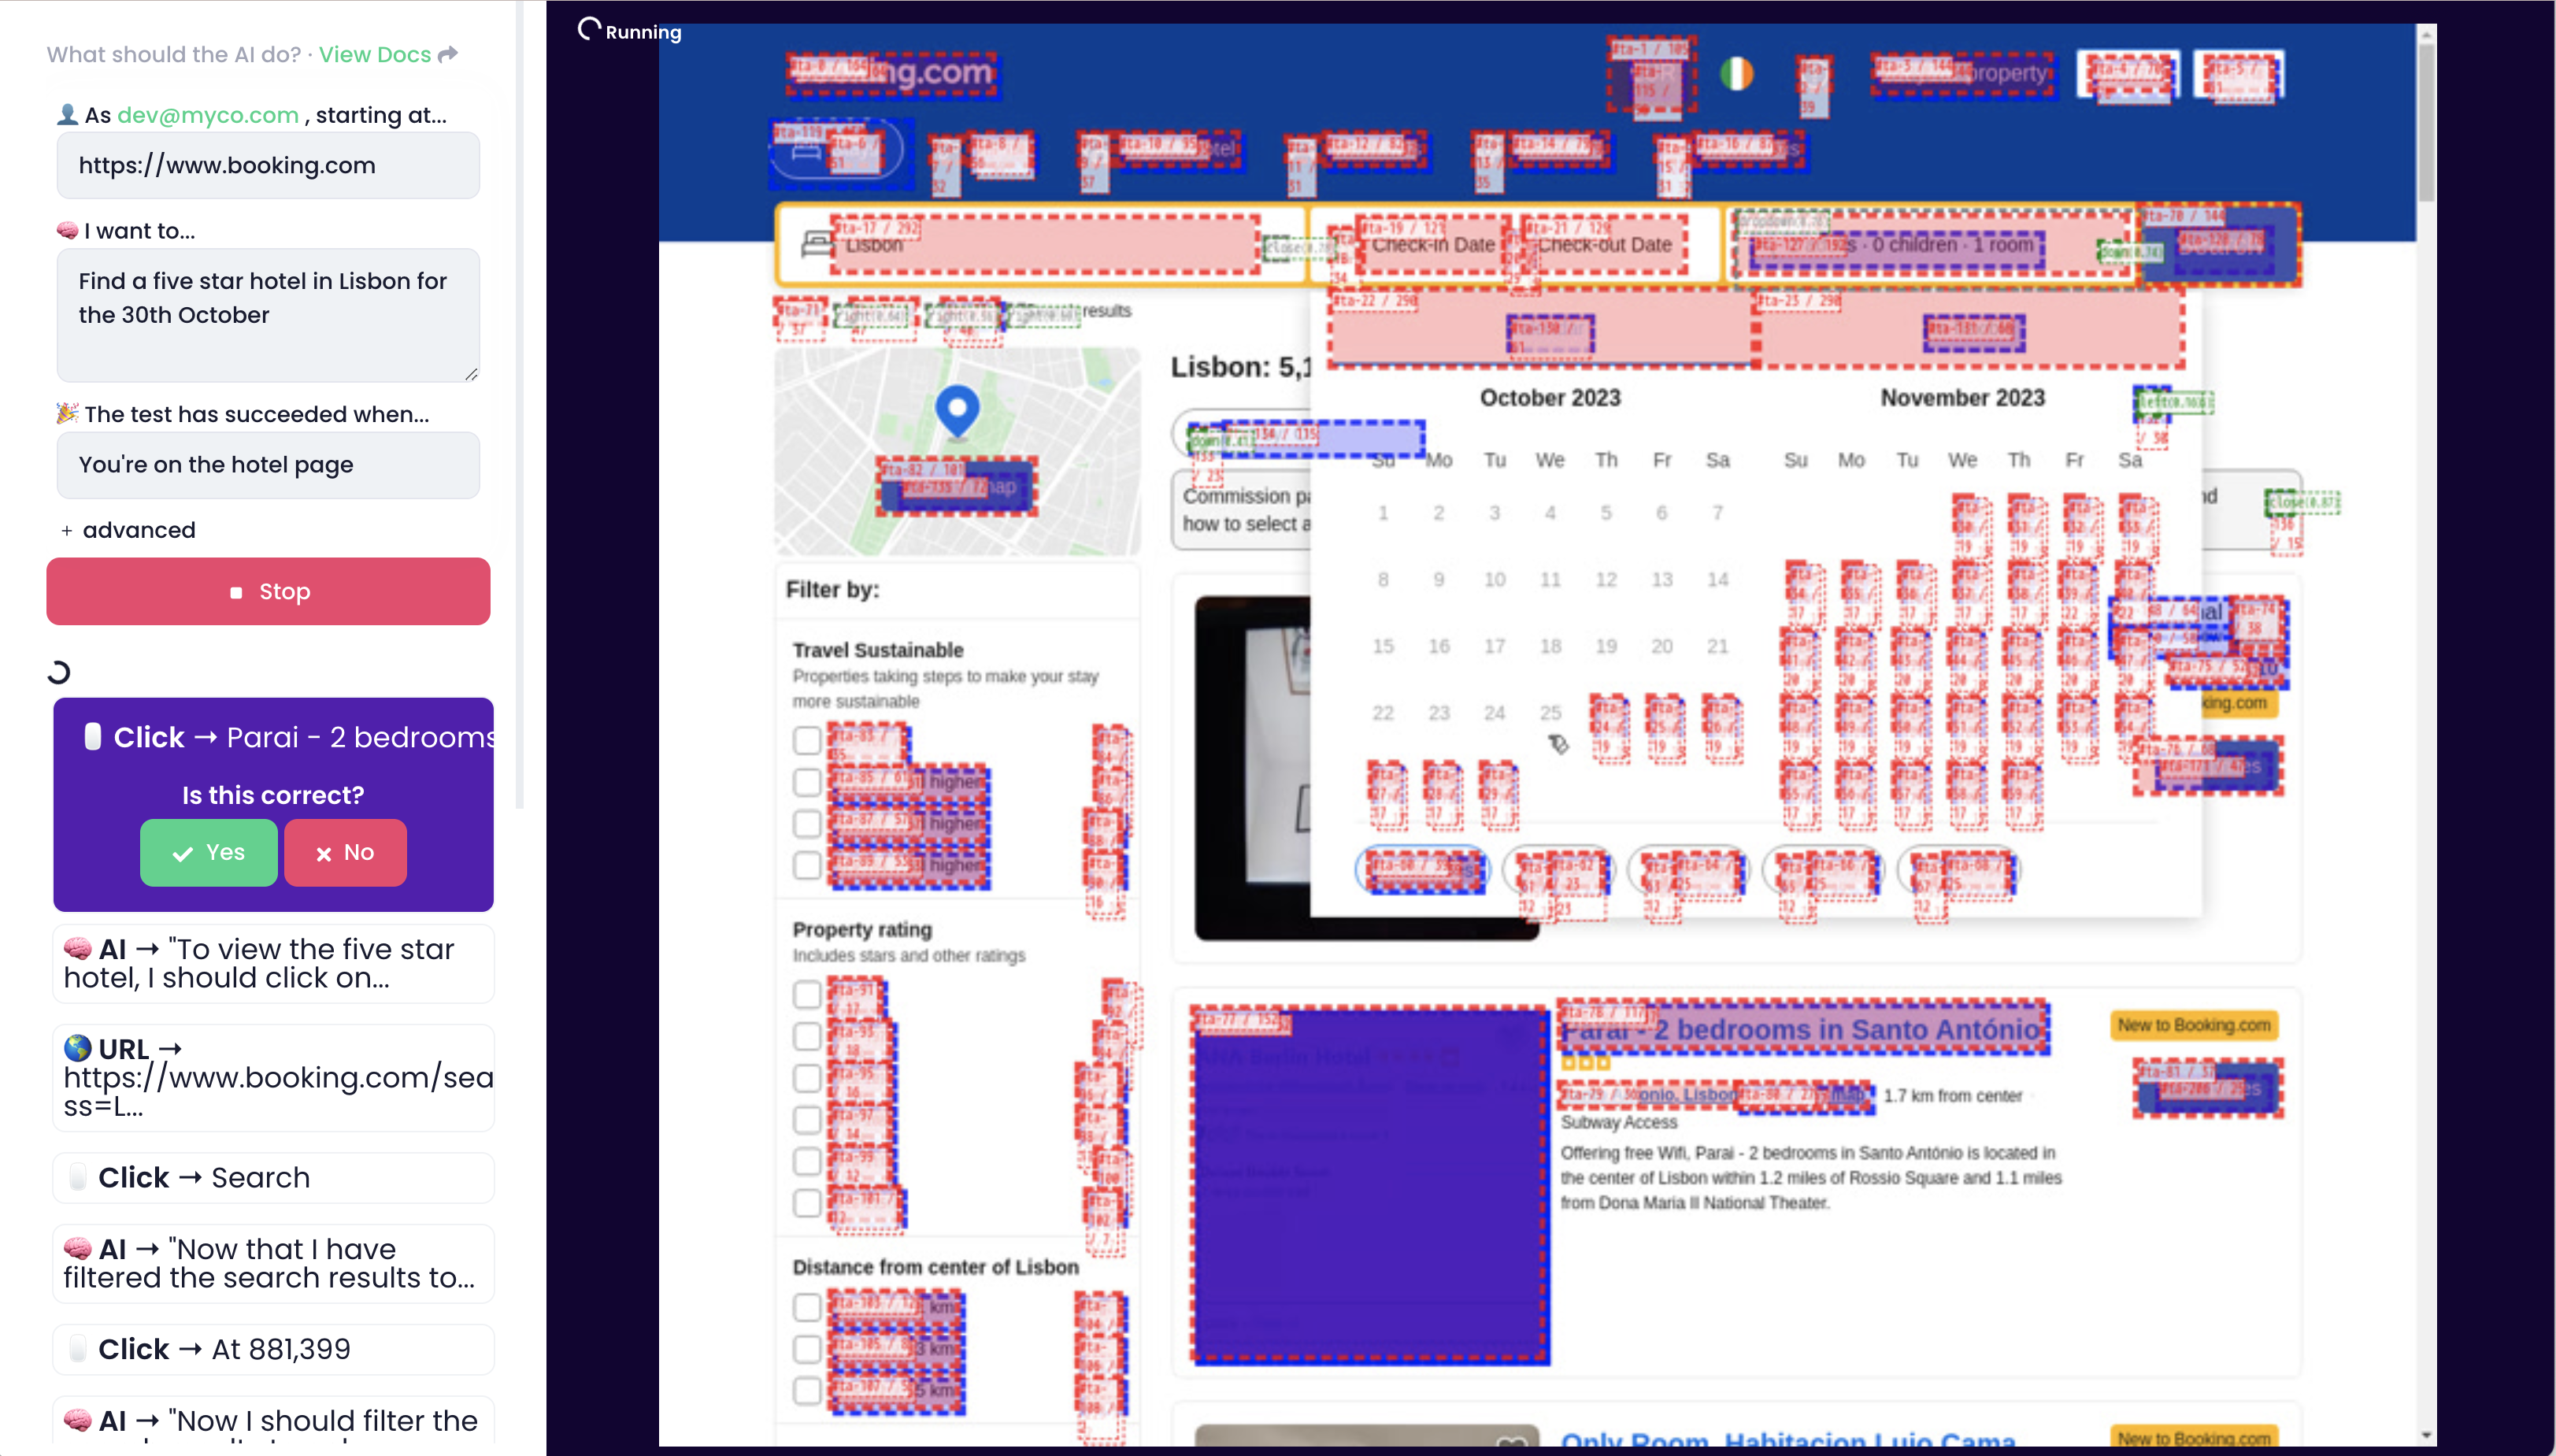
Task: Confirm with the green Yes button
Action: click(x=209, y=852)
